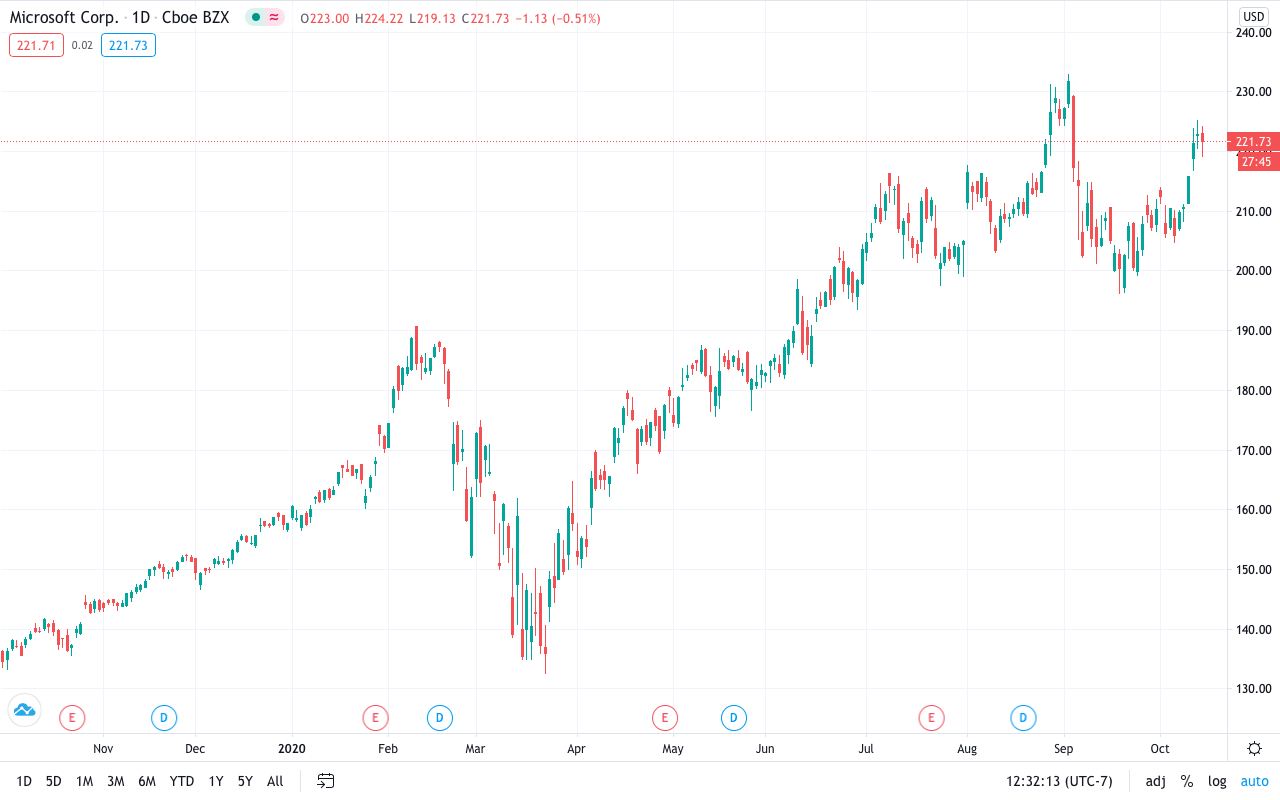
Task: Click the Mar label on time axis
Action: [x=475, y=748]
